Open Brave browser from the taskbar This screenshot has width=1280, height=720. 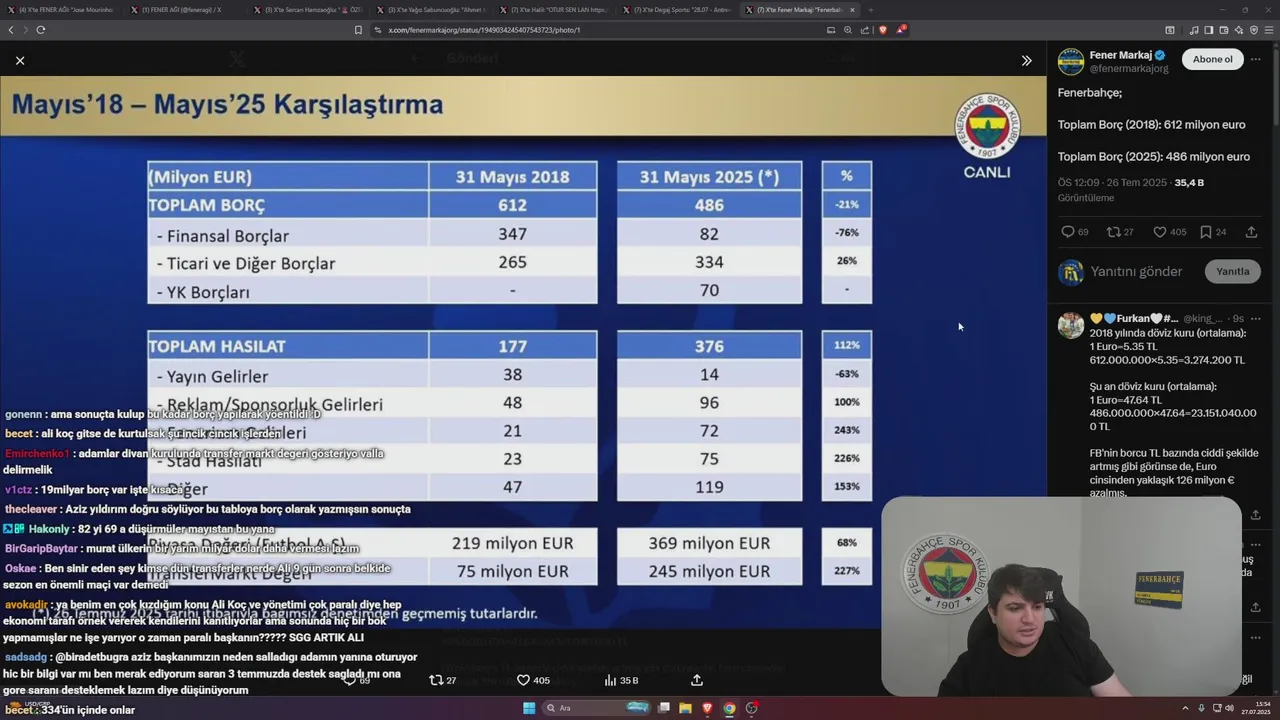pos(707,708)
